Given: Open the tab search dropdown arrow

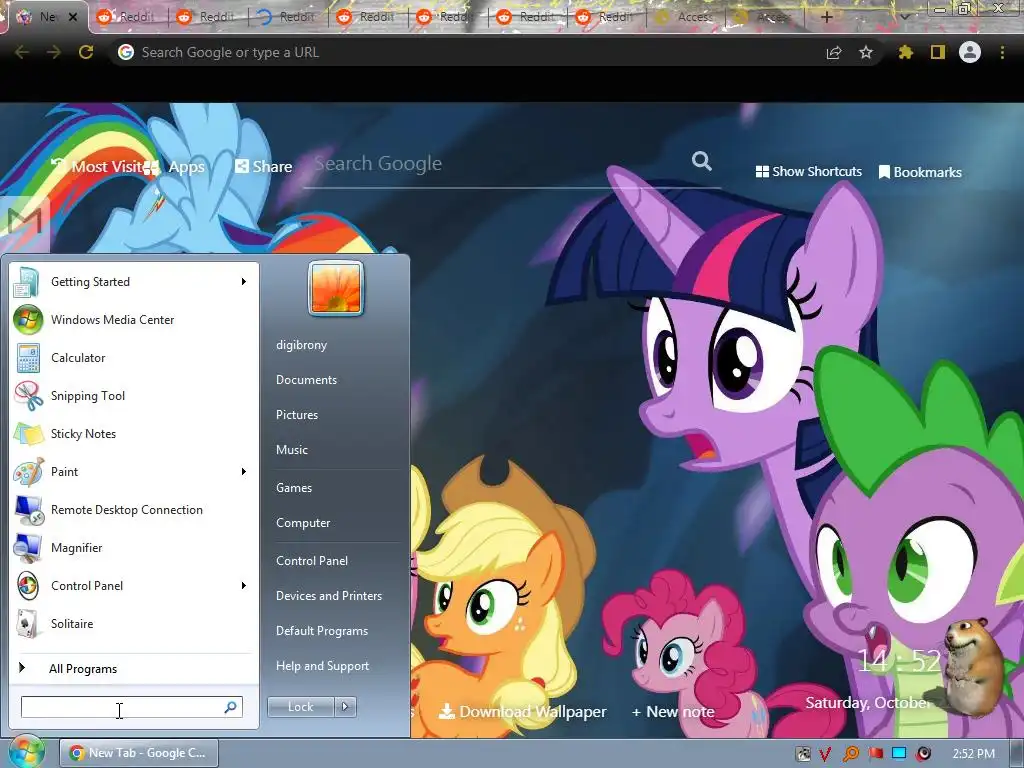Looking at the screenshot, I should (905, 17).
